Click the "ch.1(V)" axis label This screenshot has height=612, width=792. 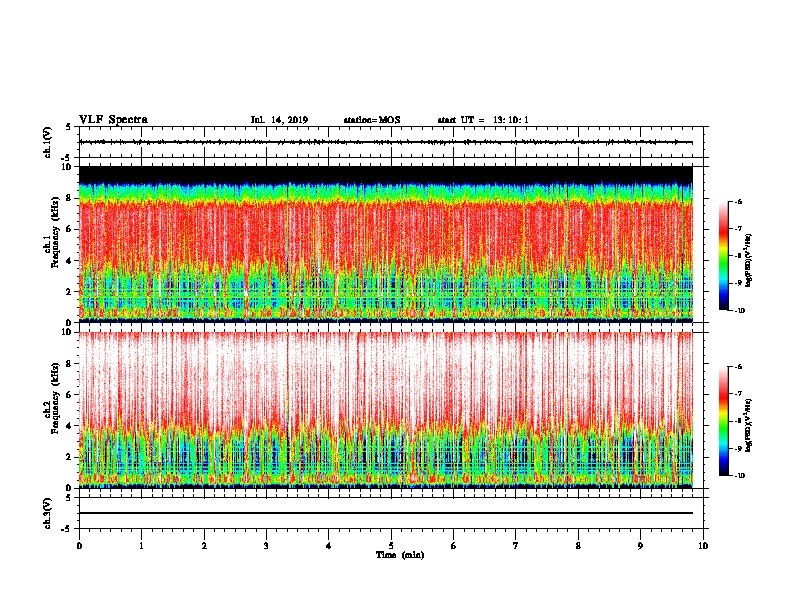[x=47, y=142]
